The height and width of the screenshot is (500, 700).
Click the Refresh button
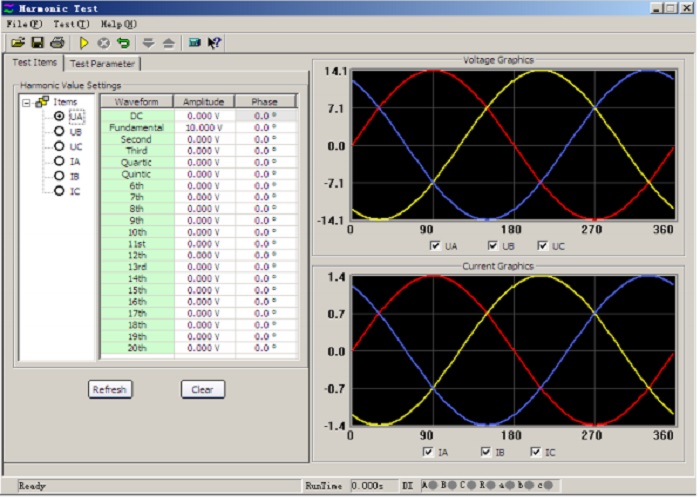[110, 389]
